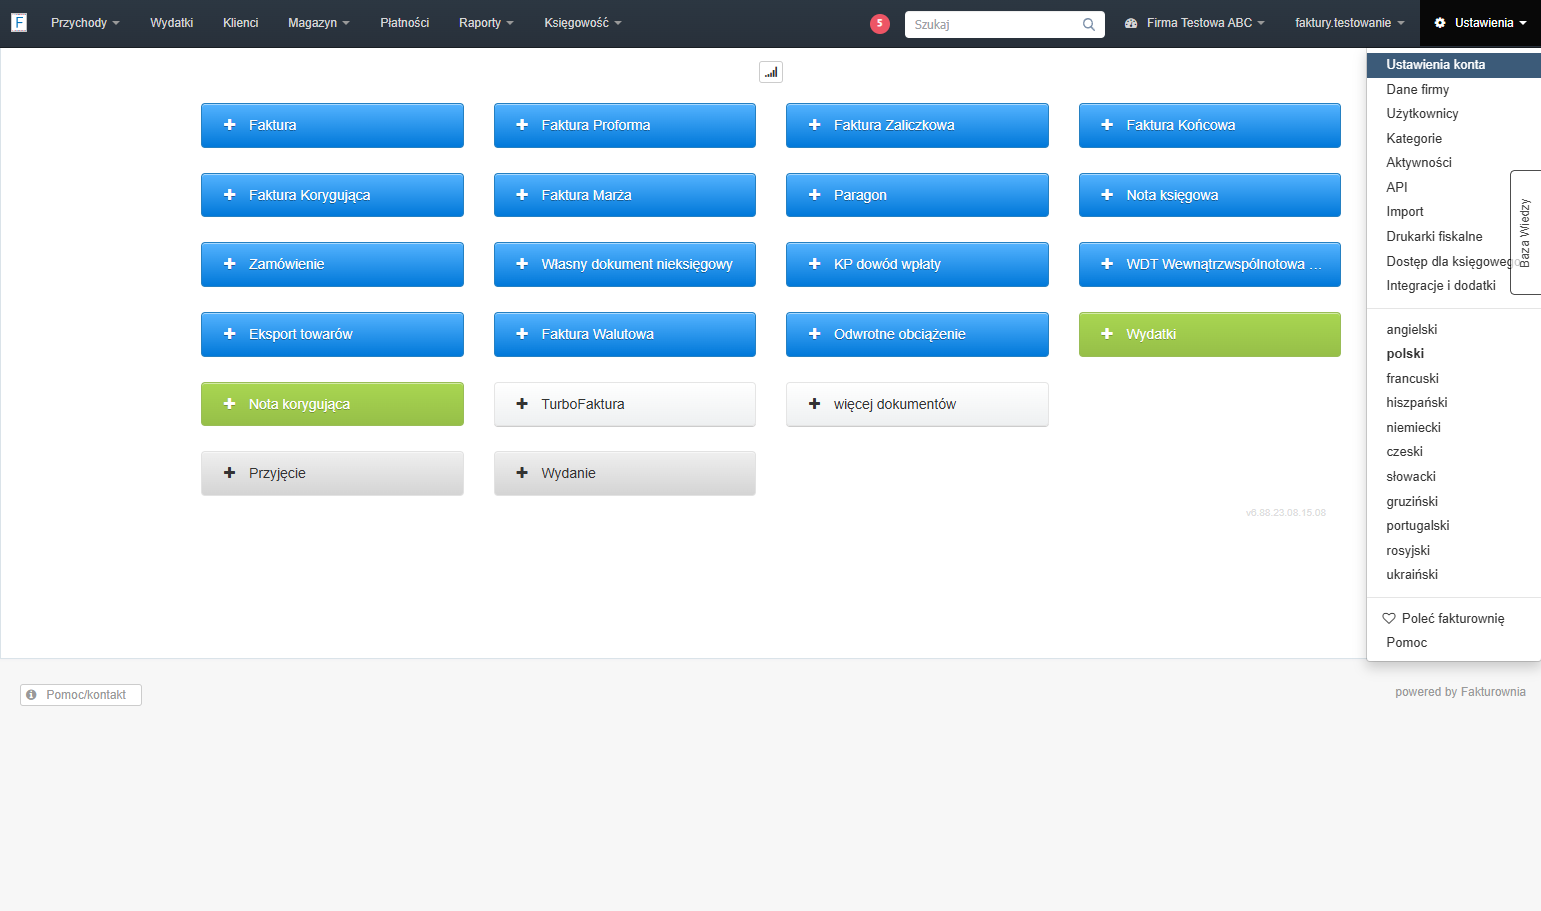
Task: Create a Wydanie warehouse document
Action: coord(625,473)
